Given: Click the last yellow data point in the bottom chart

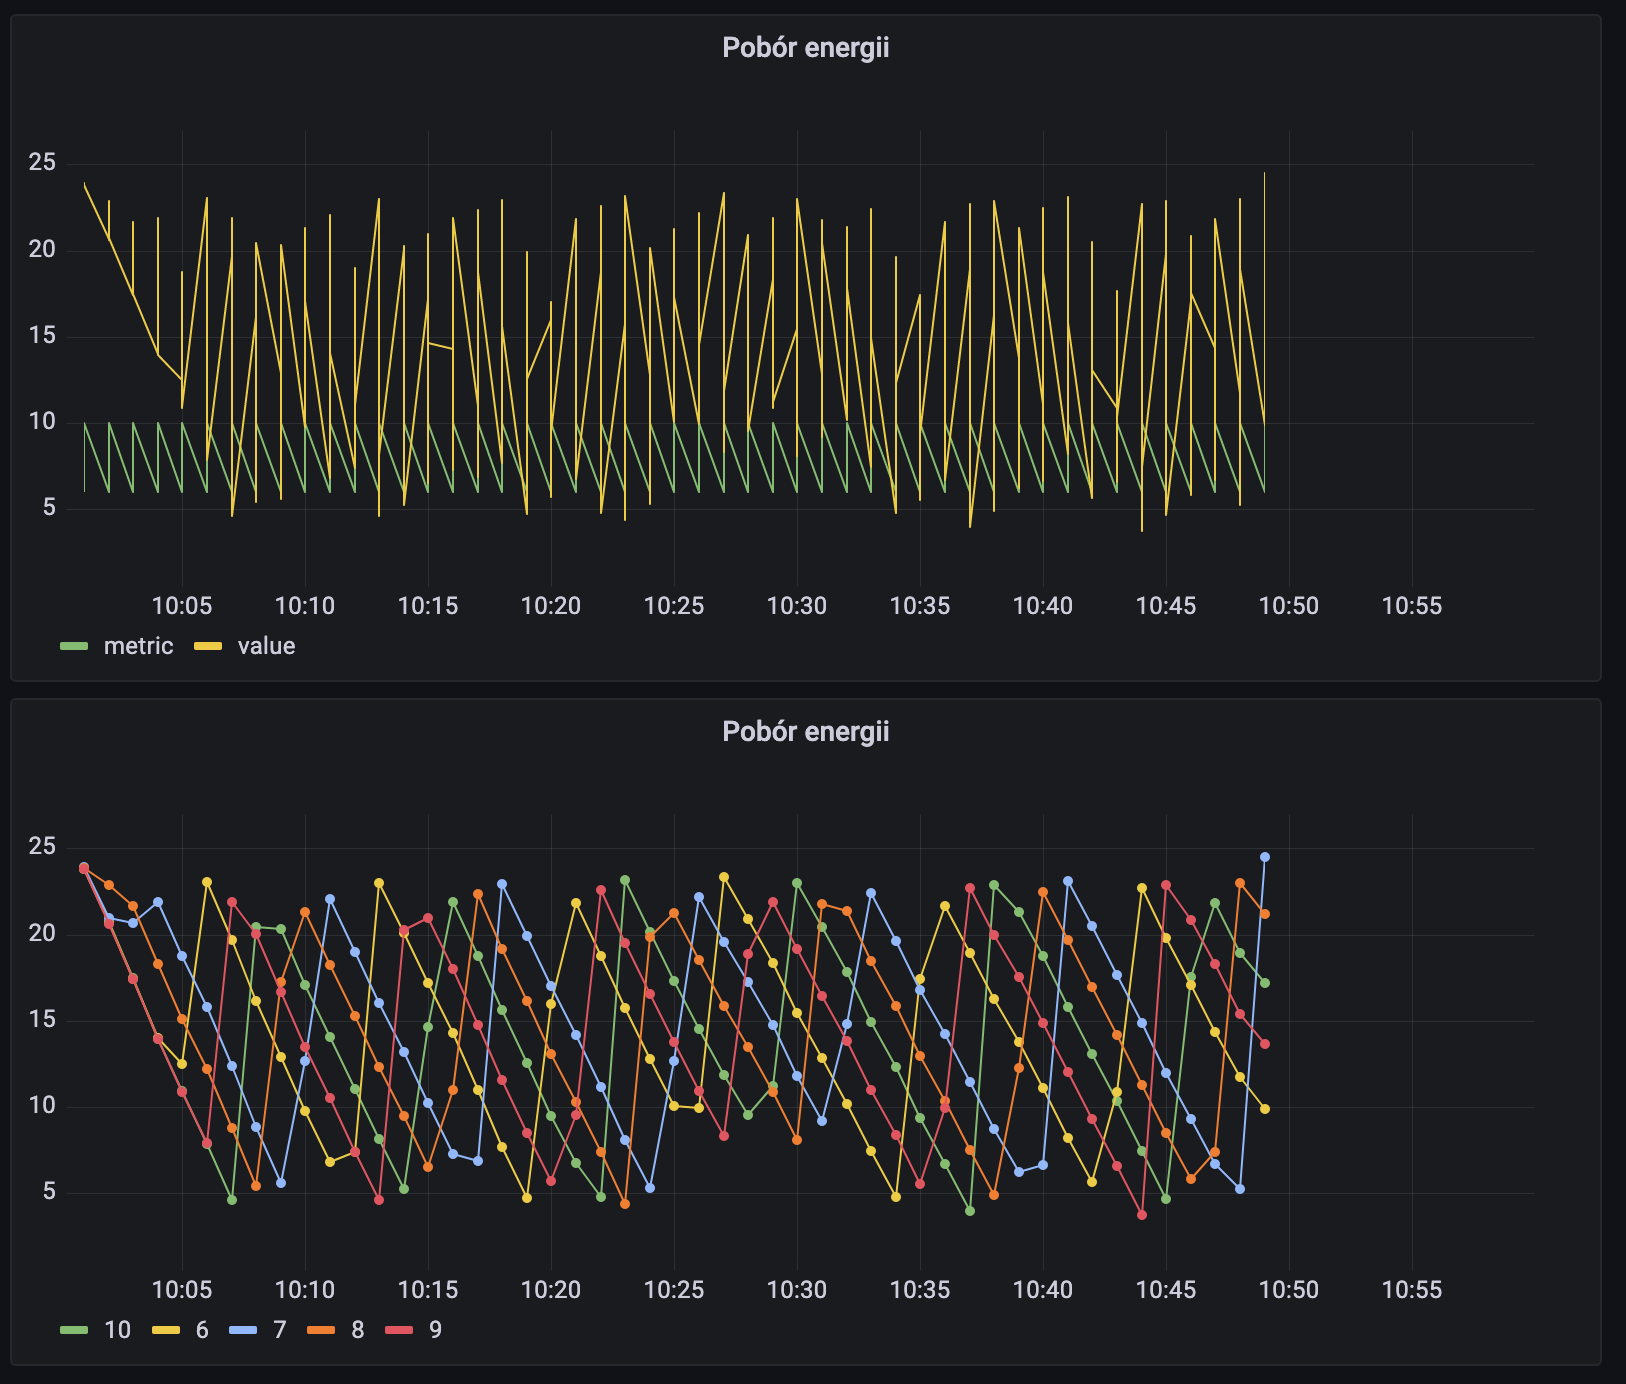Looking at the screenshot, I should 1265,1109.
